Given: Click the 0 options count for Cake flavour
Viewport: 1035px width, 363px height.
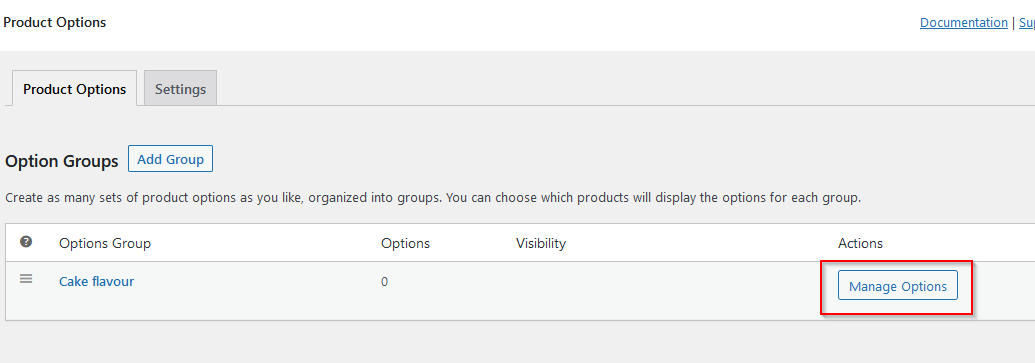Looking at the screenshot, I should pyautogui.click(x=384, y=282).
